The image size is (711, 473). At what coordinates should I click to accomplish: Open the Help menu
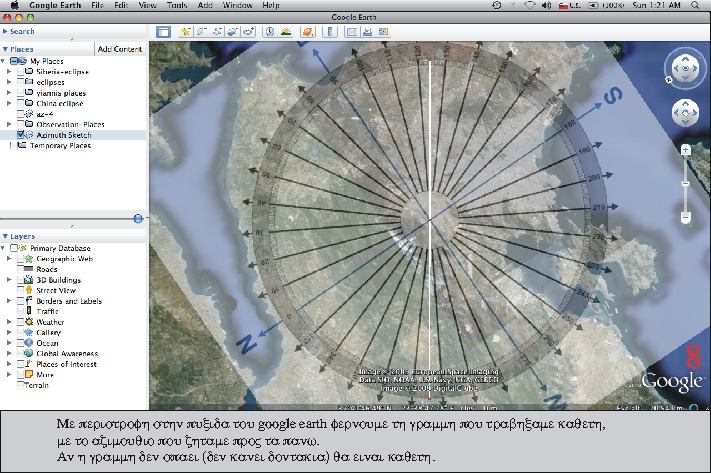[x=271, y=5]
